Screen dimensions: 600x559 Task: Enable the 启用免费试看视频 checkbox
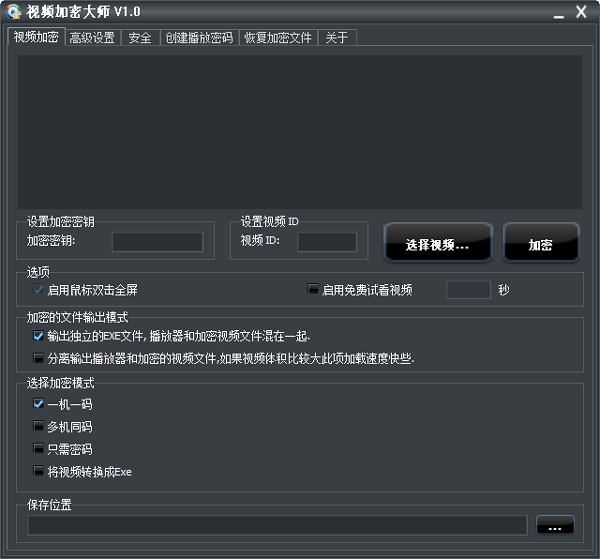coord(313,290)
